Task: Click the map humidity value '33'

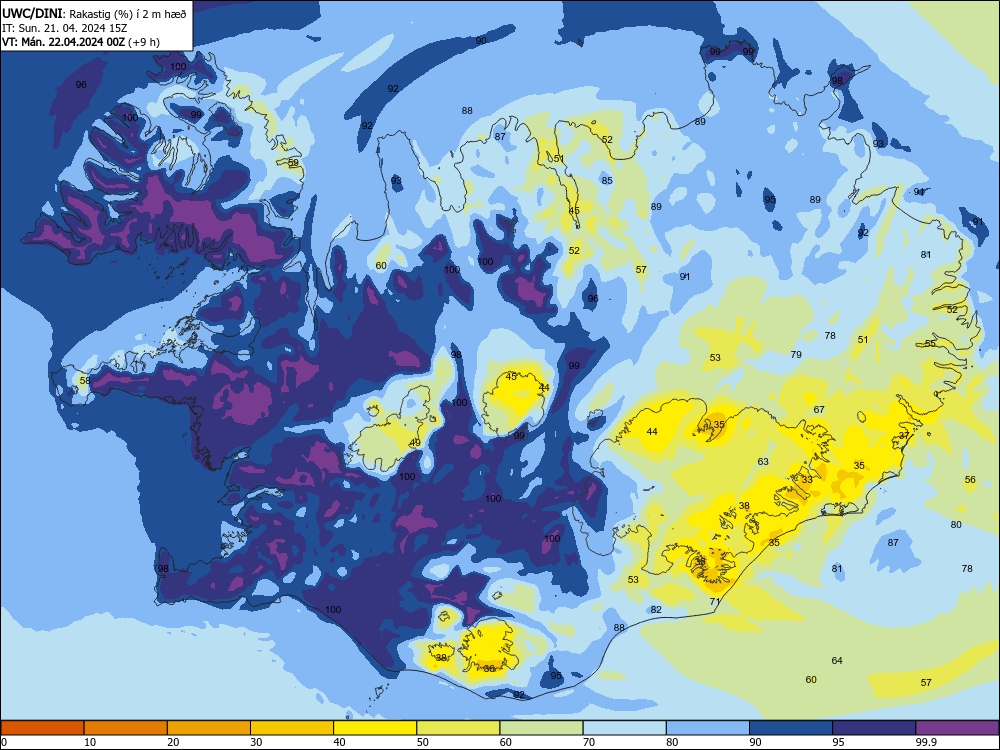Action: pyautogui.click(x=807, y=480)
